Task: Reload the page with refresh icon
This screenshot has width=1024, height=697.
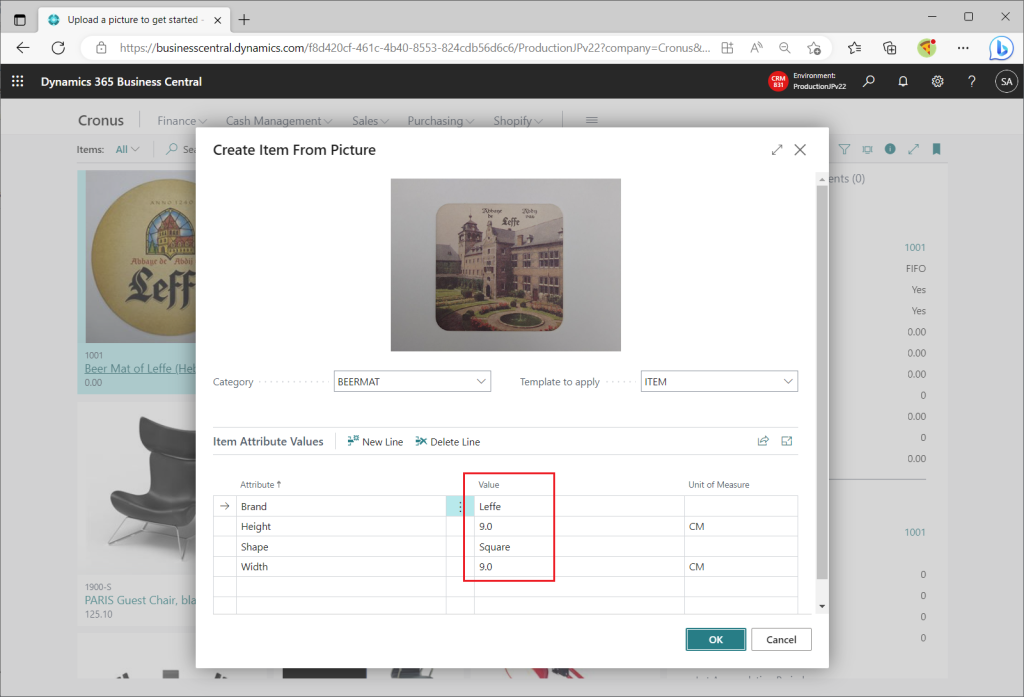Action: (x=58, y=48)
